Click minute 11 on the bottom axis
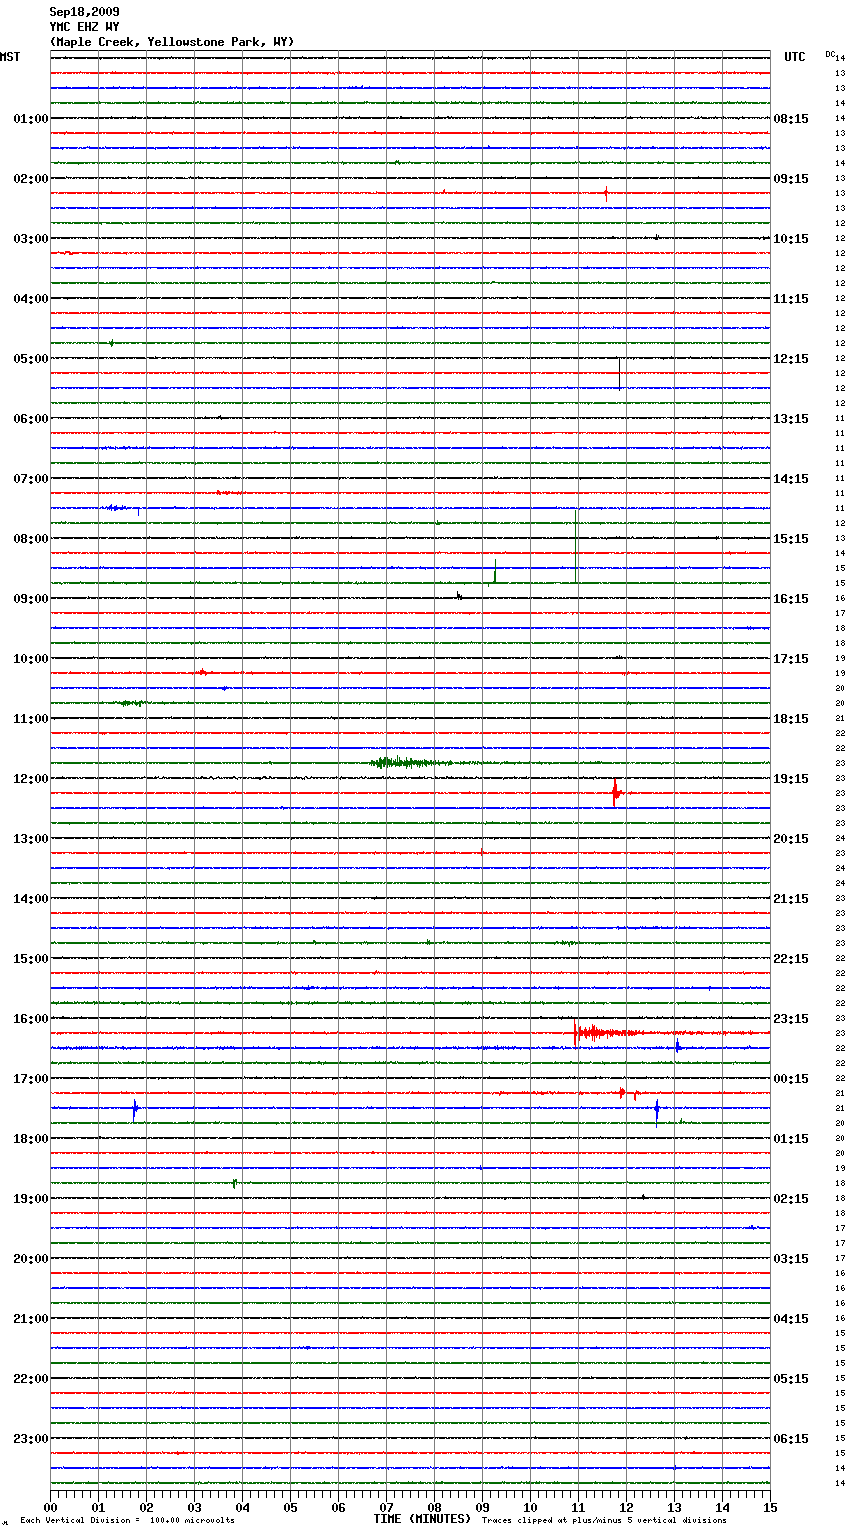This screenshot has height=1534, width=850. tap(578, 1506)
